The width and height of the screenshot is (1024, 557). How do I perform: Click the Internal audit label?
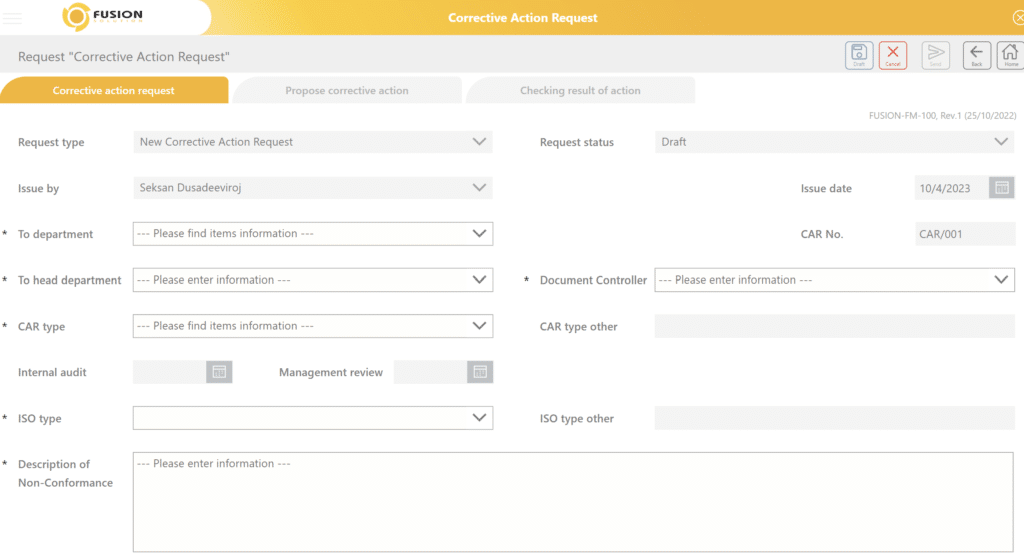click(x=52, y=372)
